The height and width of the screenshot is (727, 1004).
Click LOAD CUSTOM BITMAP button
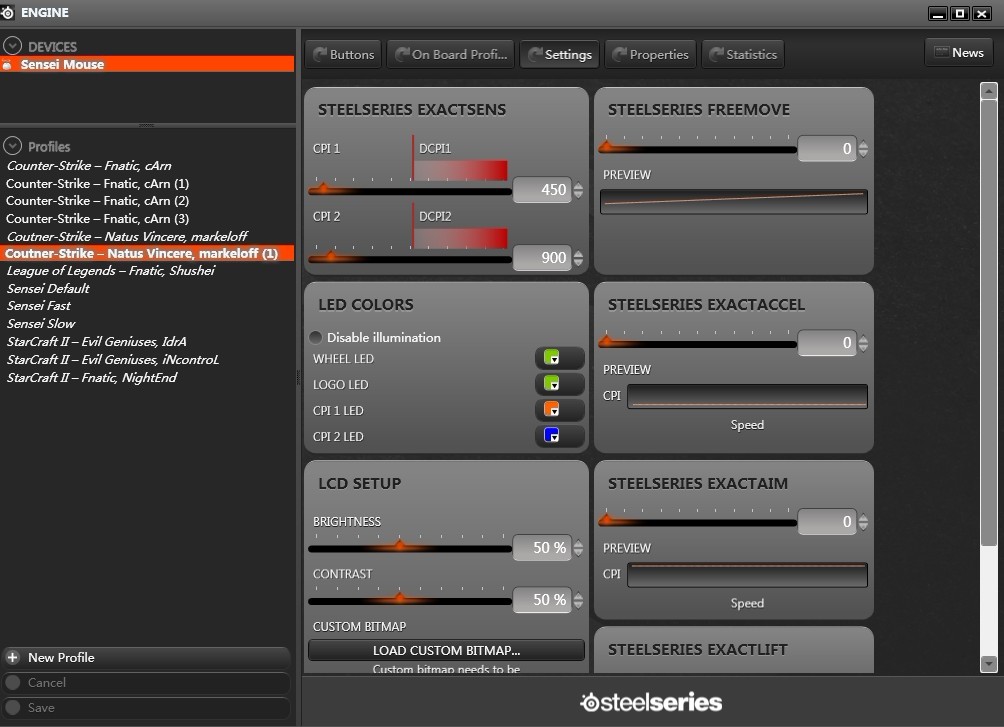(446, 650)
